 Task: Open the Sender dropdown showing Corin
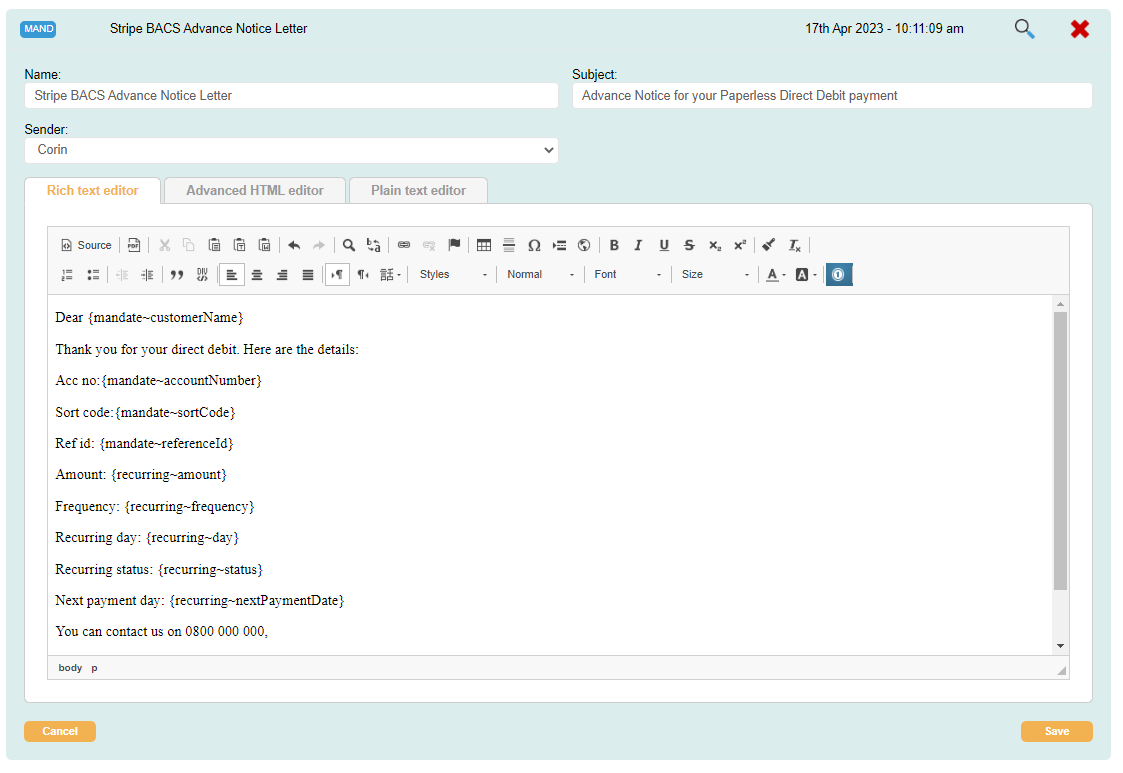[x=291, y=150]
